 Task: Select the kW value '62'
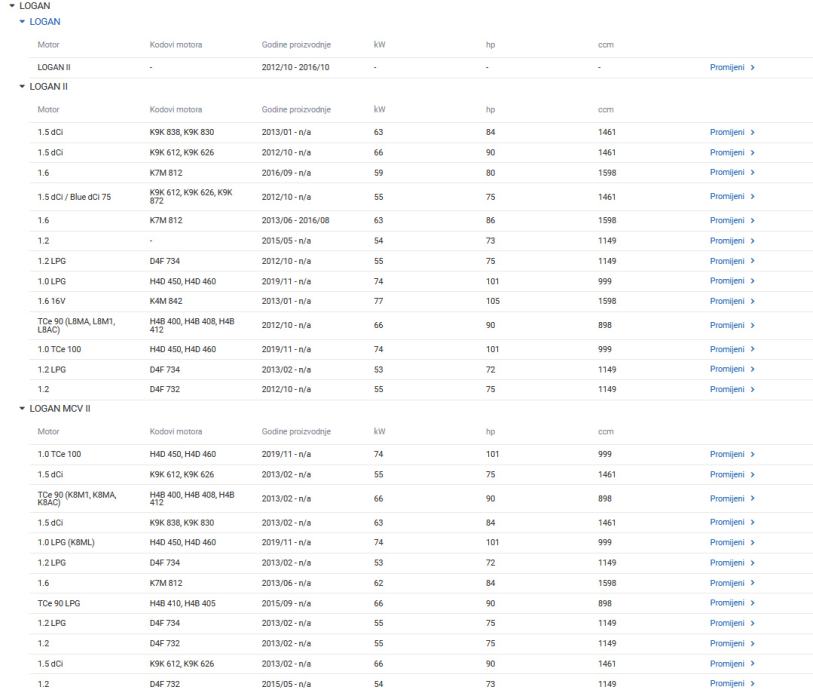tap(379, 583)
